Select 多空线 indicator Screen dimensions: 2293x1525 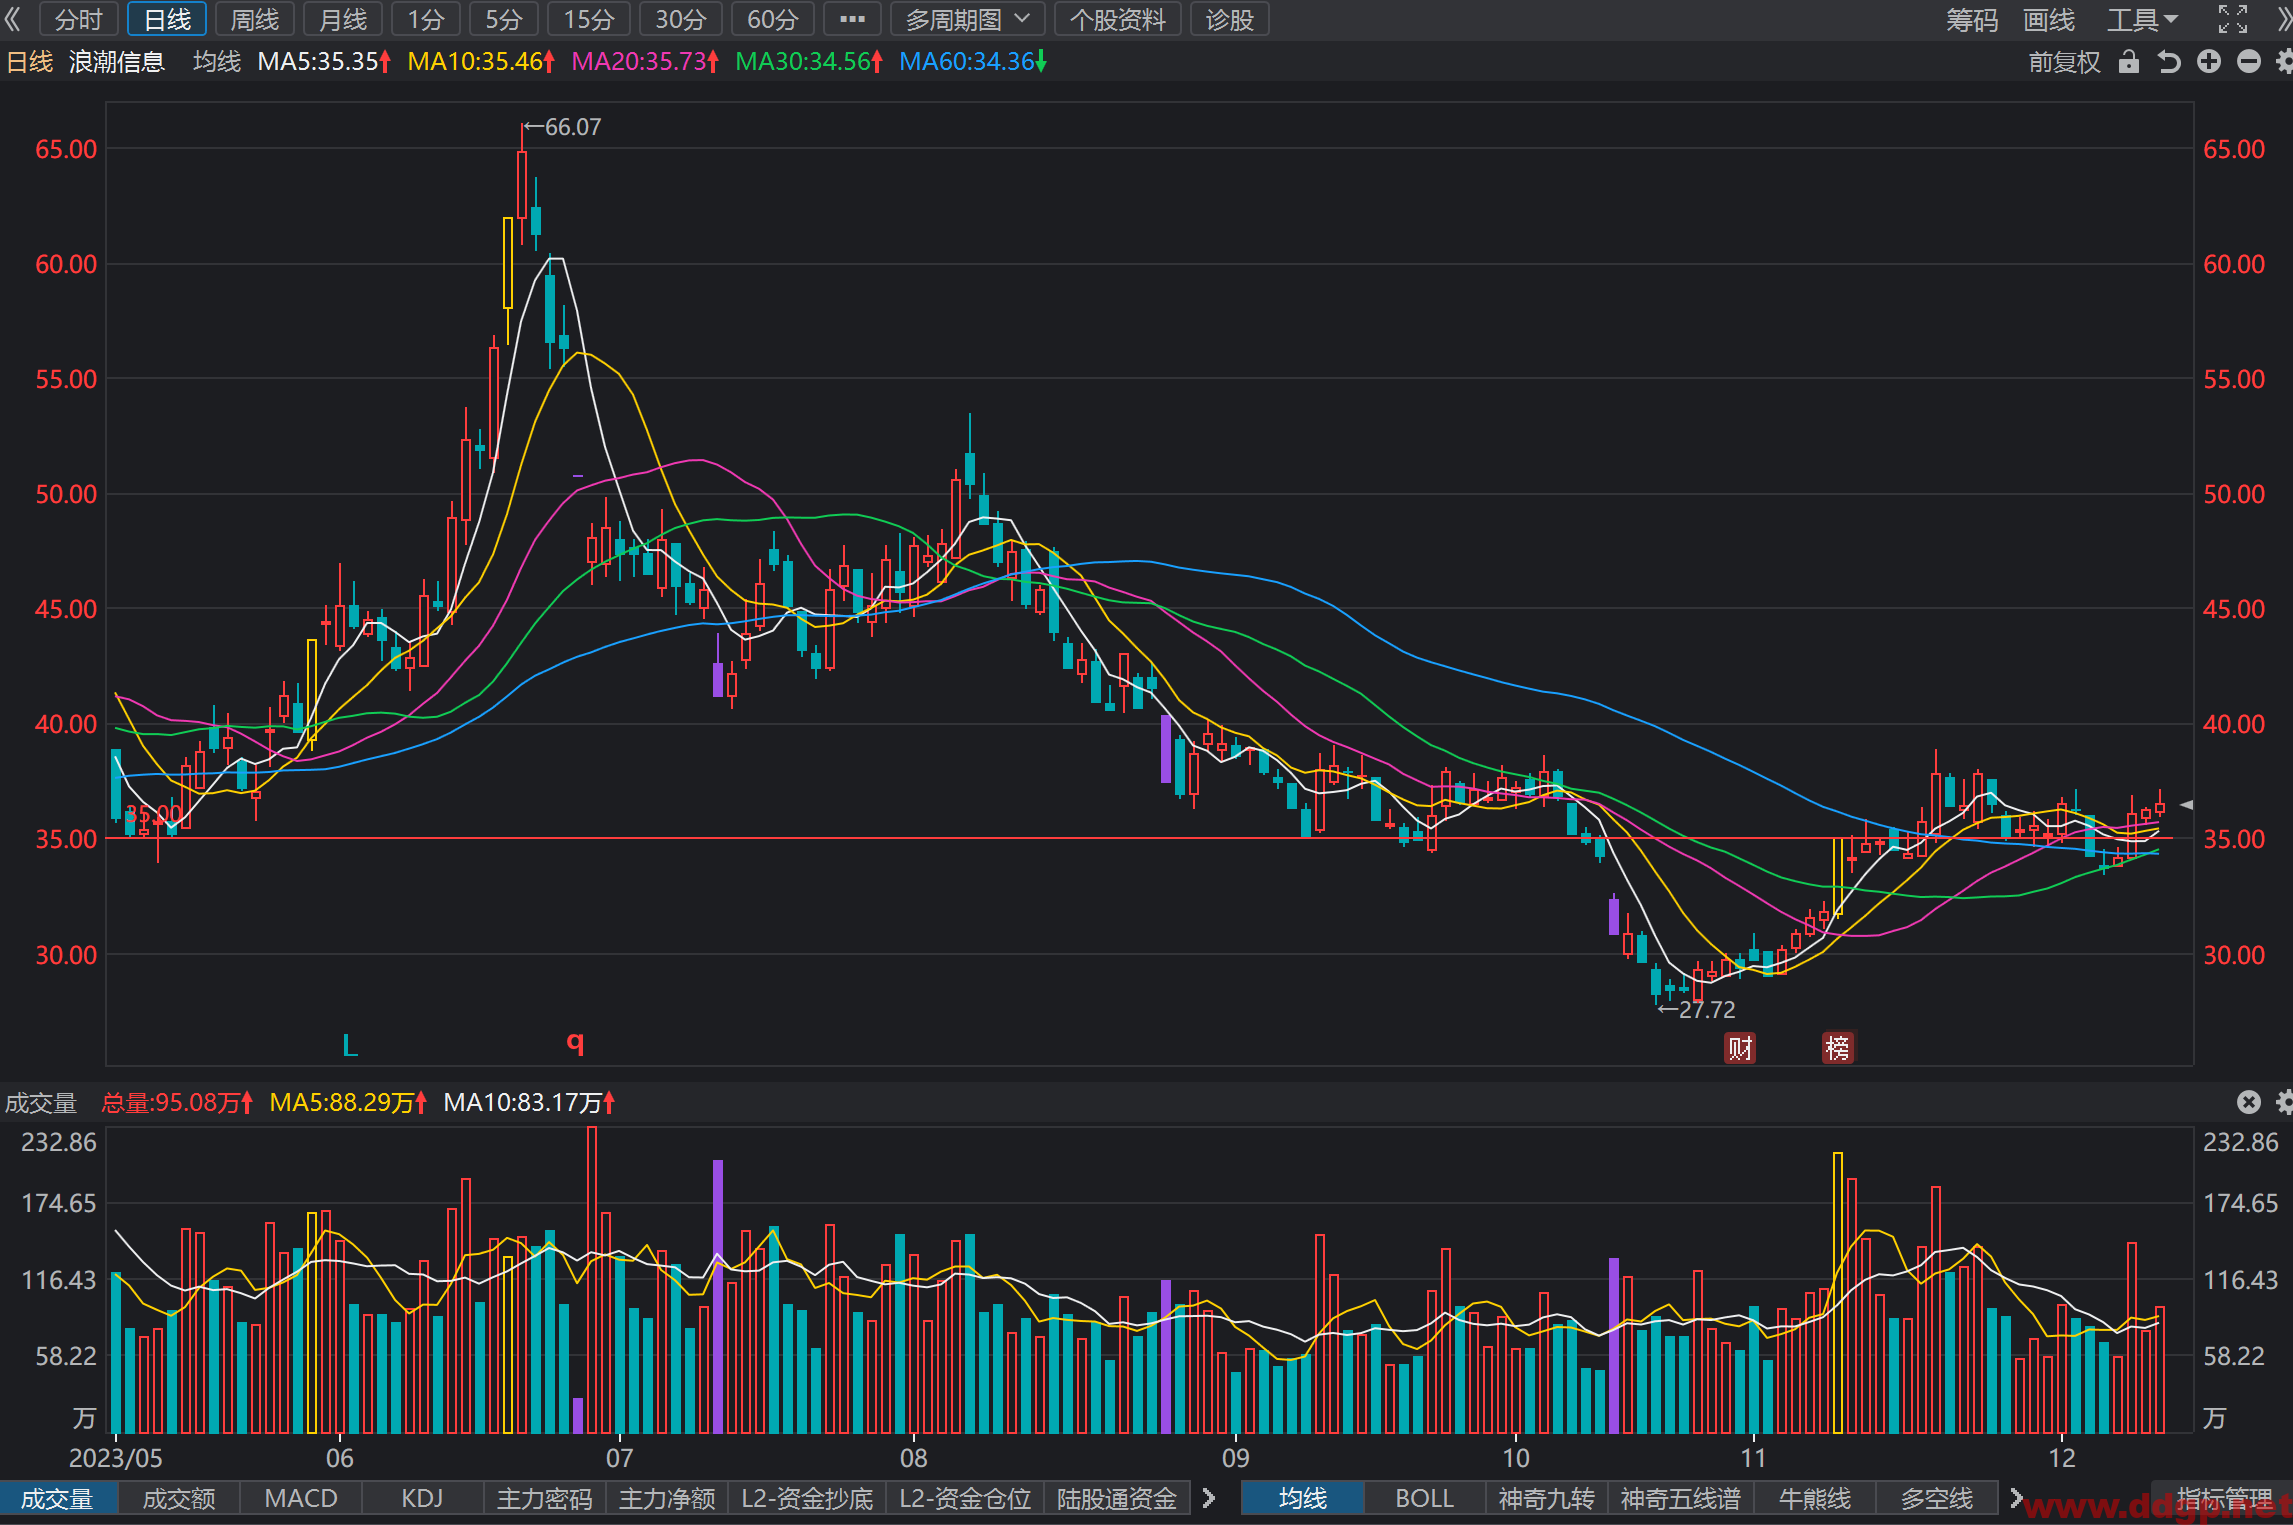pos(1937,1498)
